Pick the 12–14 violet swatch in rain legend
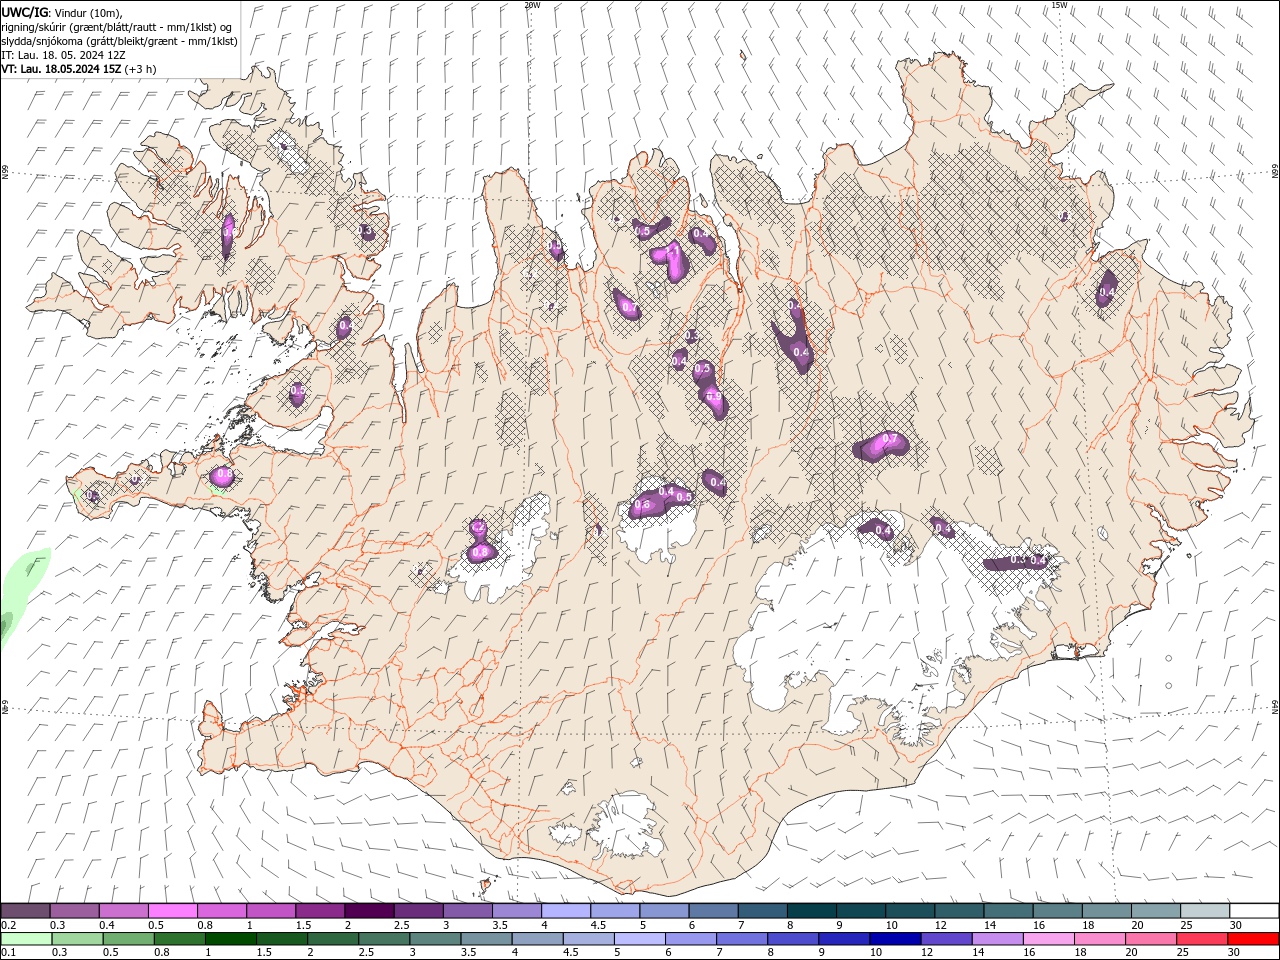The image size is (1280, 960). [x=945, y=939]
